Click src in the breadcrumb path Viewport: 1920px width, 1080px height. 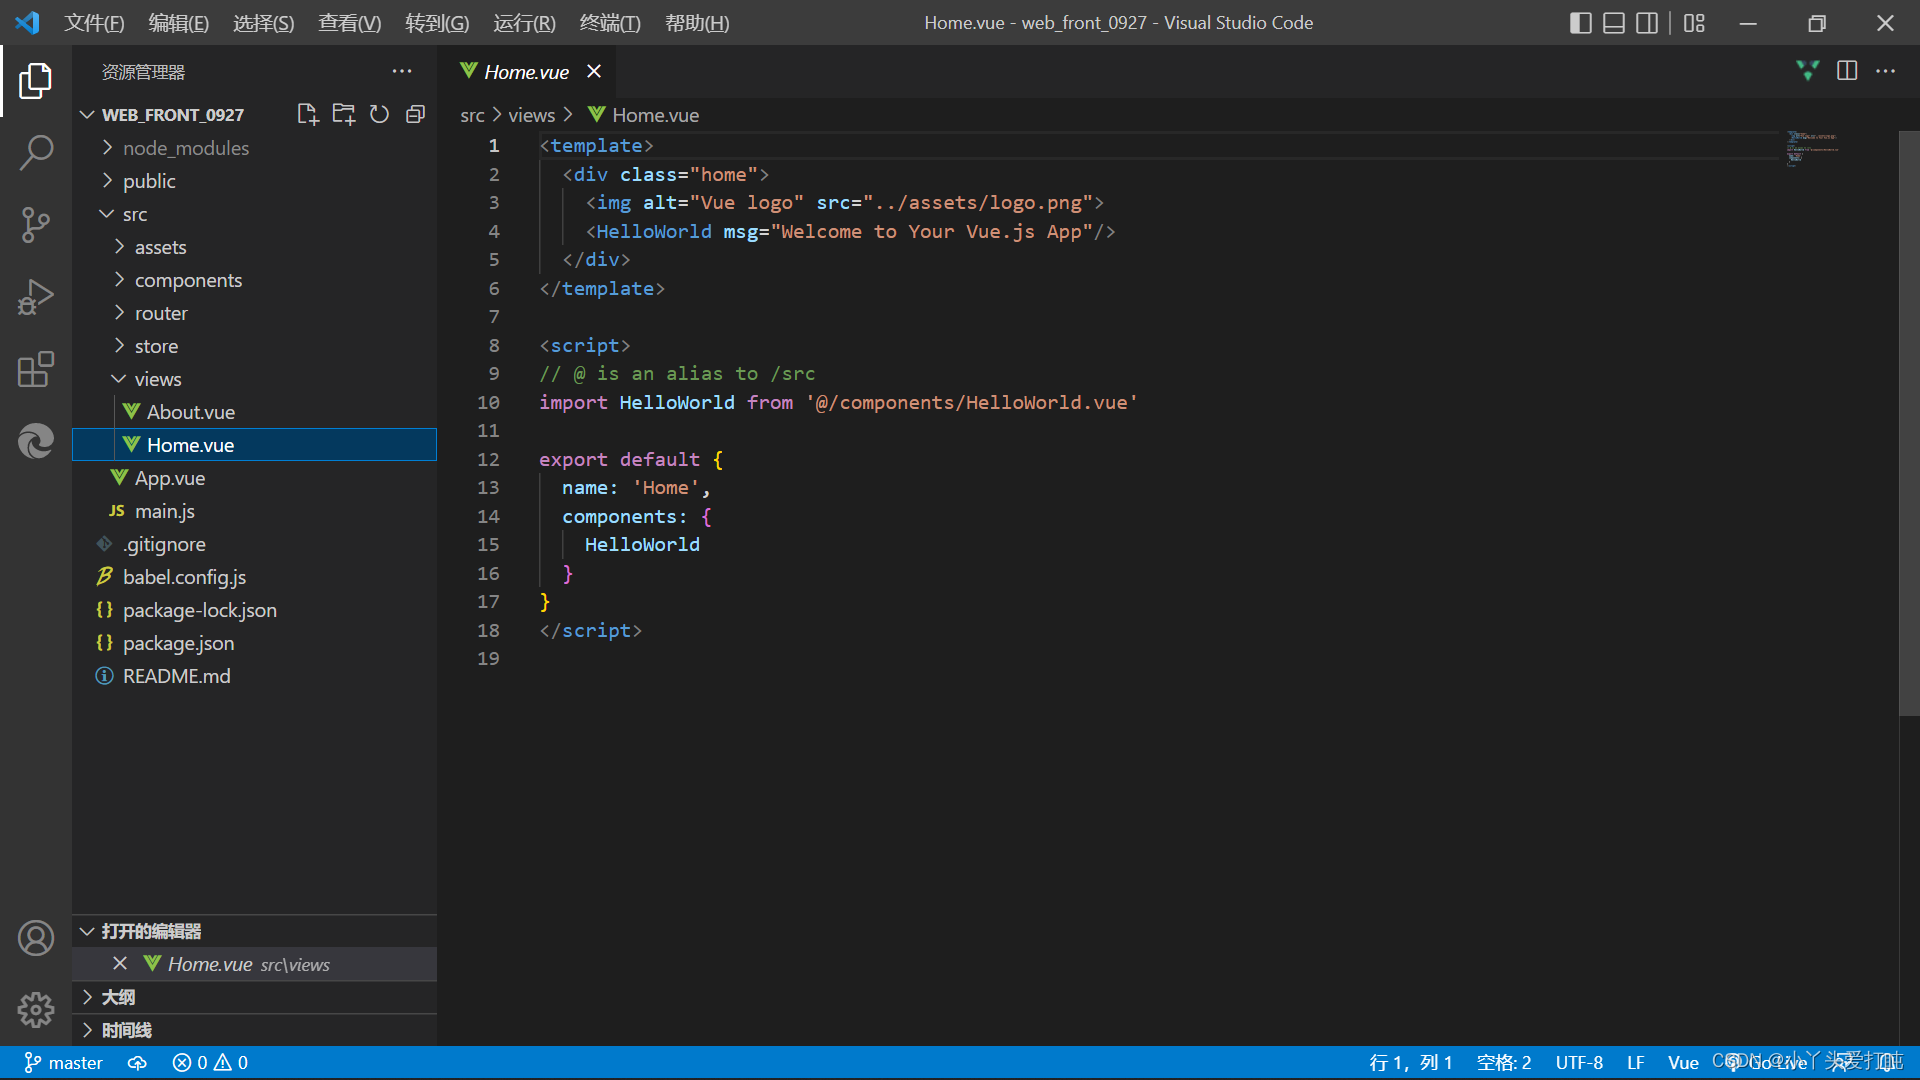(x=472, y=115)
